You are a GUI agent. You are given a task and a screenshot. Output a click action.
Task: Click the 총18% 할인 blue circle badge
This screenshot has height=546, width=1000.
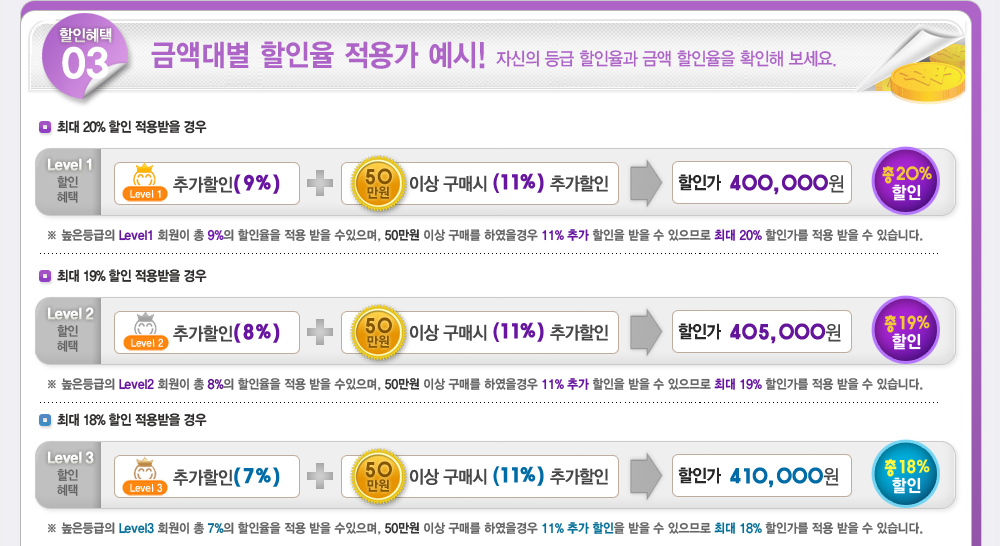[x=906, y=475]
